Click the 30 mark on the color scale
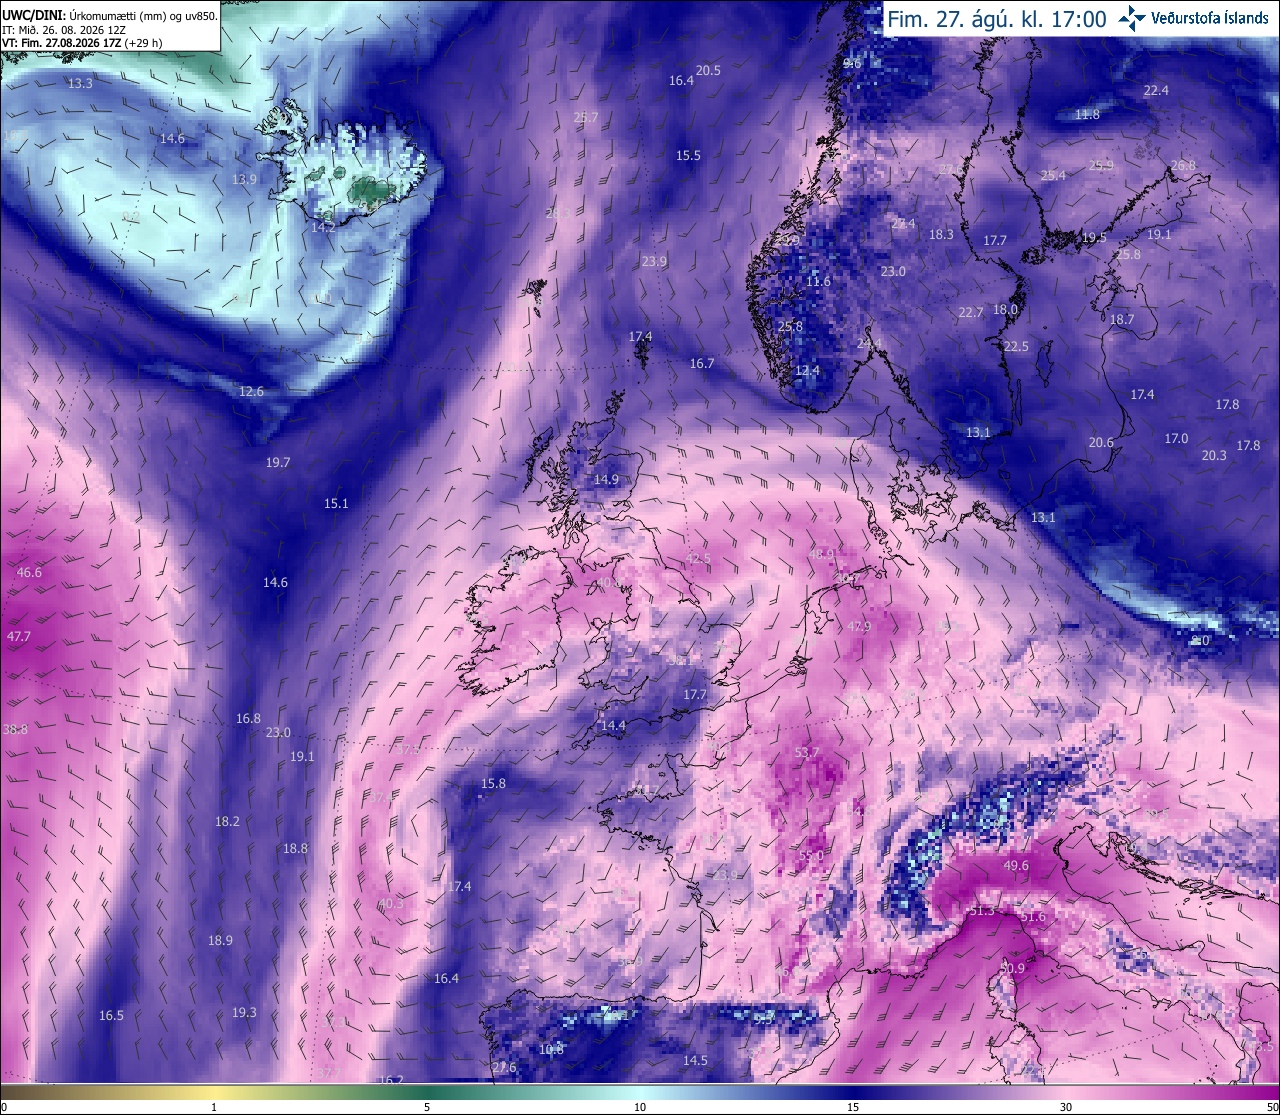Viewport: 1280px width, 1115px height. point(1066,1107)
